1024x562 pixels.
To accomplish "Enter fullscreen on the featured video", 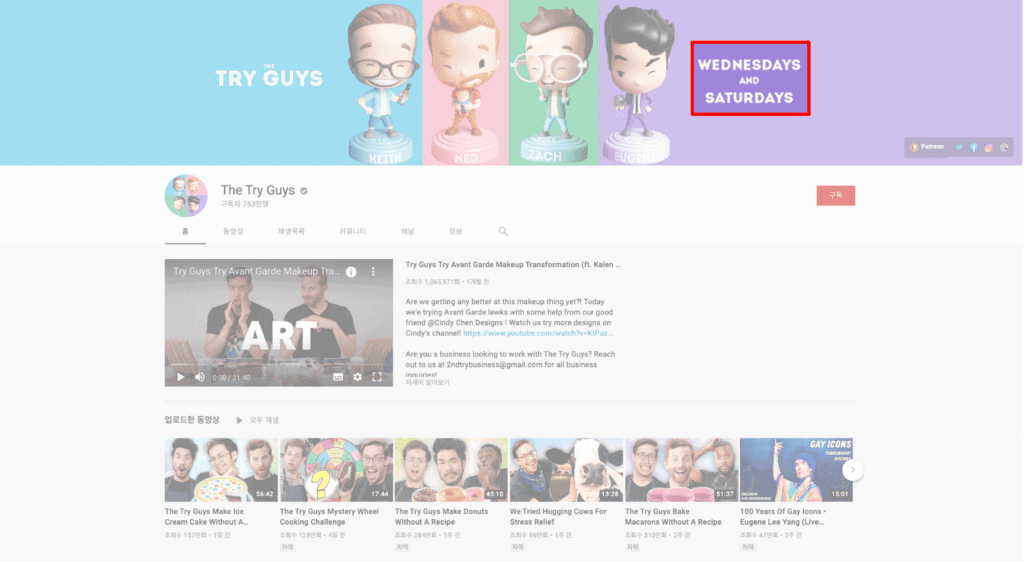I will click(x=377, y=377).
